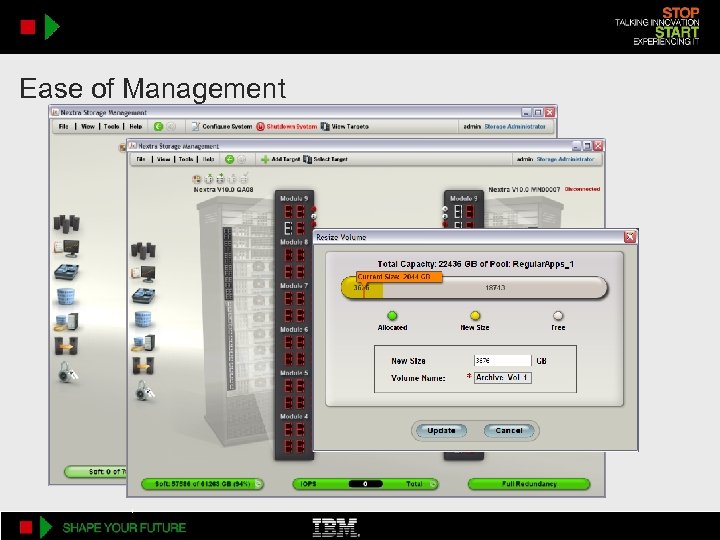
Task: Expand arrow on the IOPS Total status bar
Action: 433,484
